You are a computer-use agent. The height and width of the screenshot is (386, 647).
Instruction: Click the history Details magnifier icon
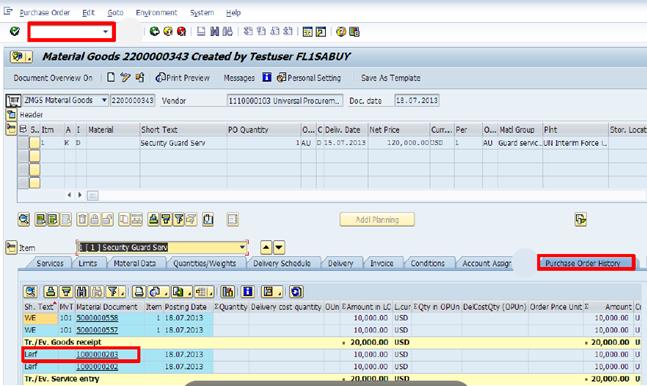31,292
